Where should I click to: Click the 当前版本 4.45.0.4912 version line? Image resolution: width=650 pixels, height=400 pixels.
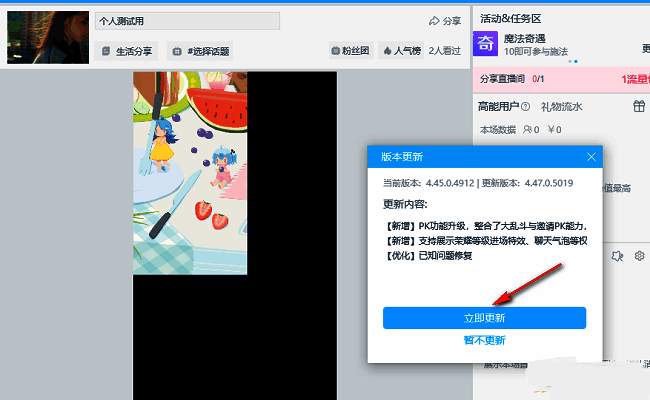tap(428, 183)
